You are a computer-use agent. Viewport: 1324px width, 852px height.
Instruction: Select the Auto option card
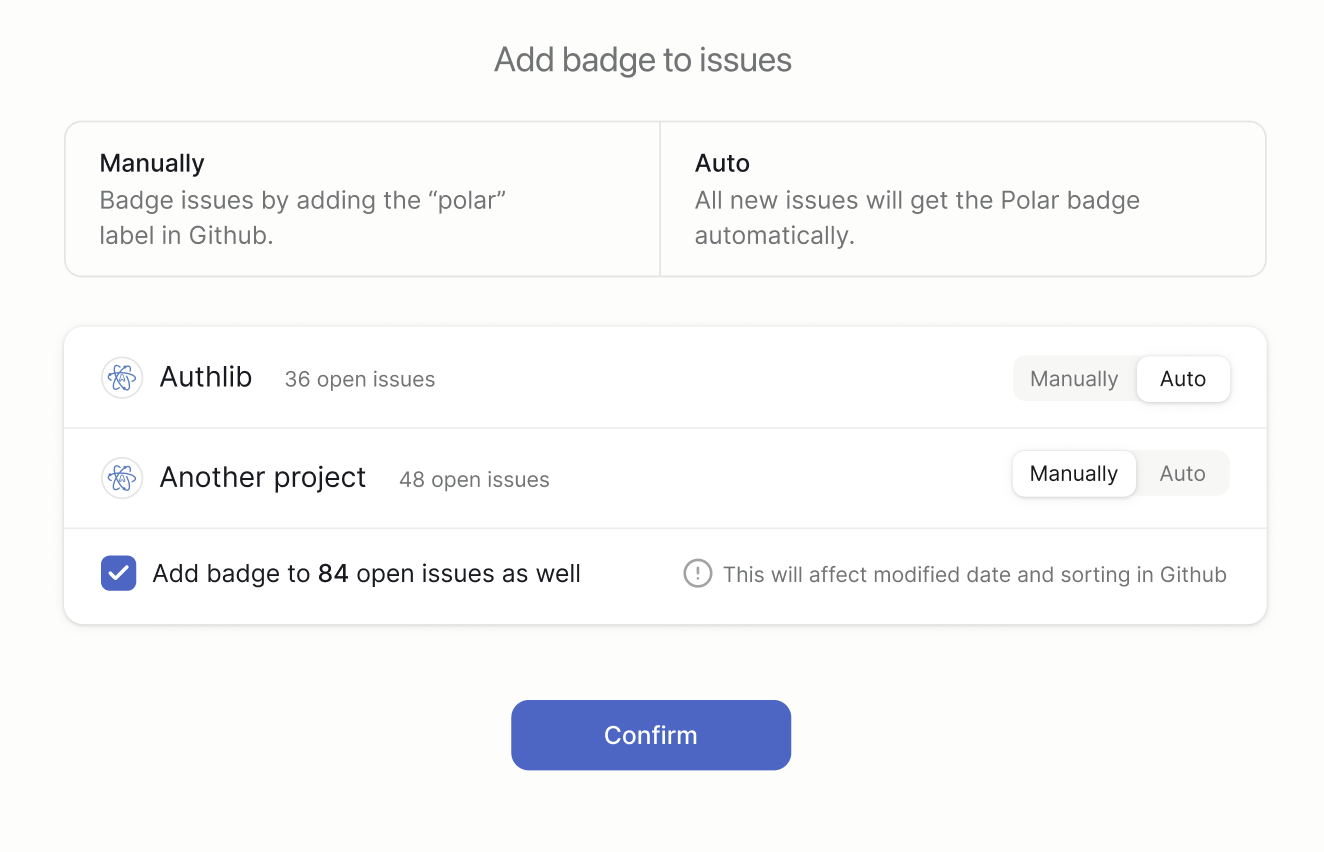click(x=962, y=198)
